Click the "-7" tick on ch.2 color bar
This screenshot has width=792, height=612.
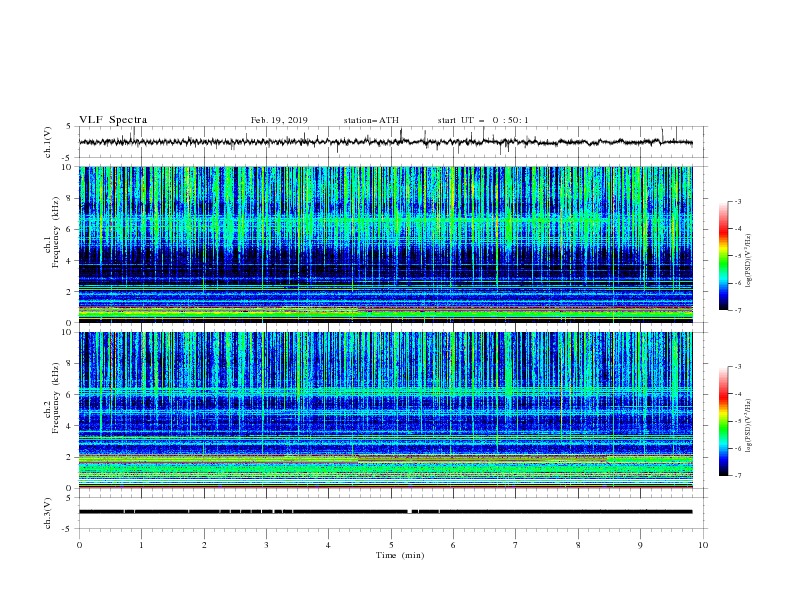(738, 476)
